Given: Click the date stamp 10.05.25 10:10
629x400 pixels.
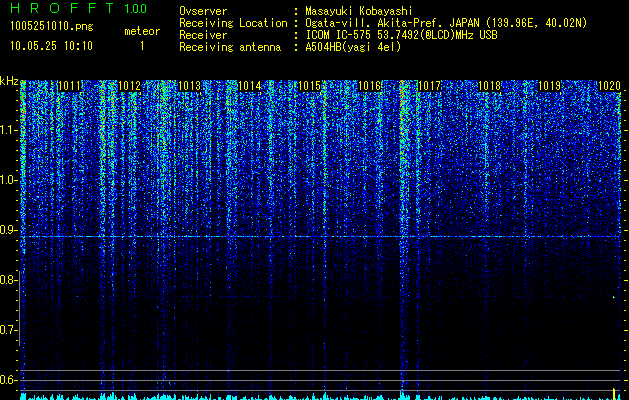Looking at the screenshot, I should coord(51,46).
